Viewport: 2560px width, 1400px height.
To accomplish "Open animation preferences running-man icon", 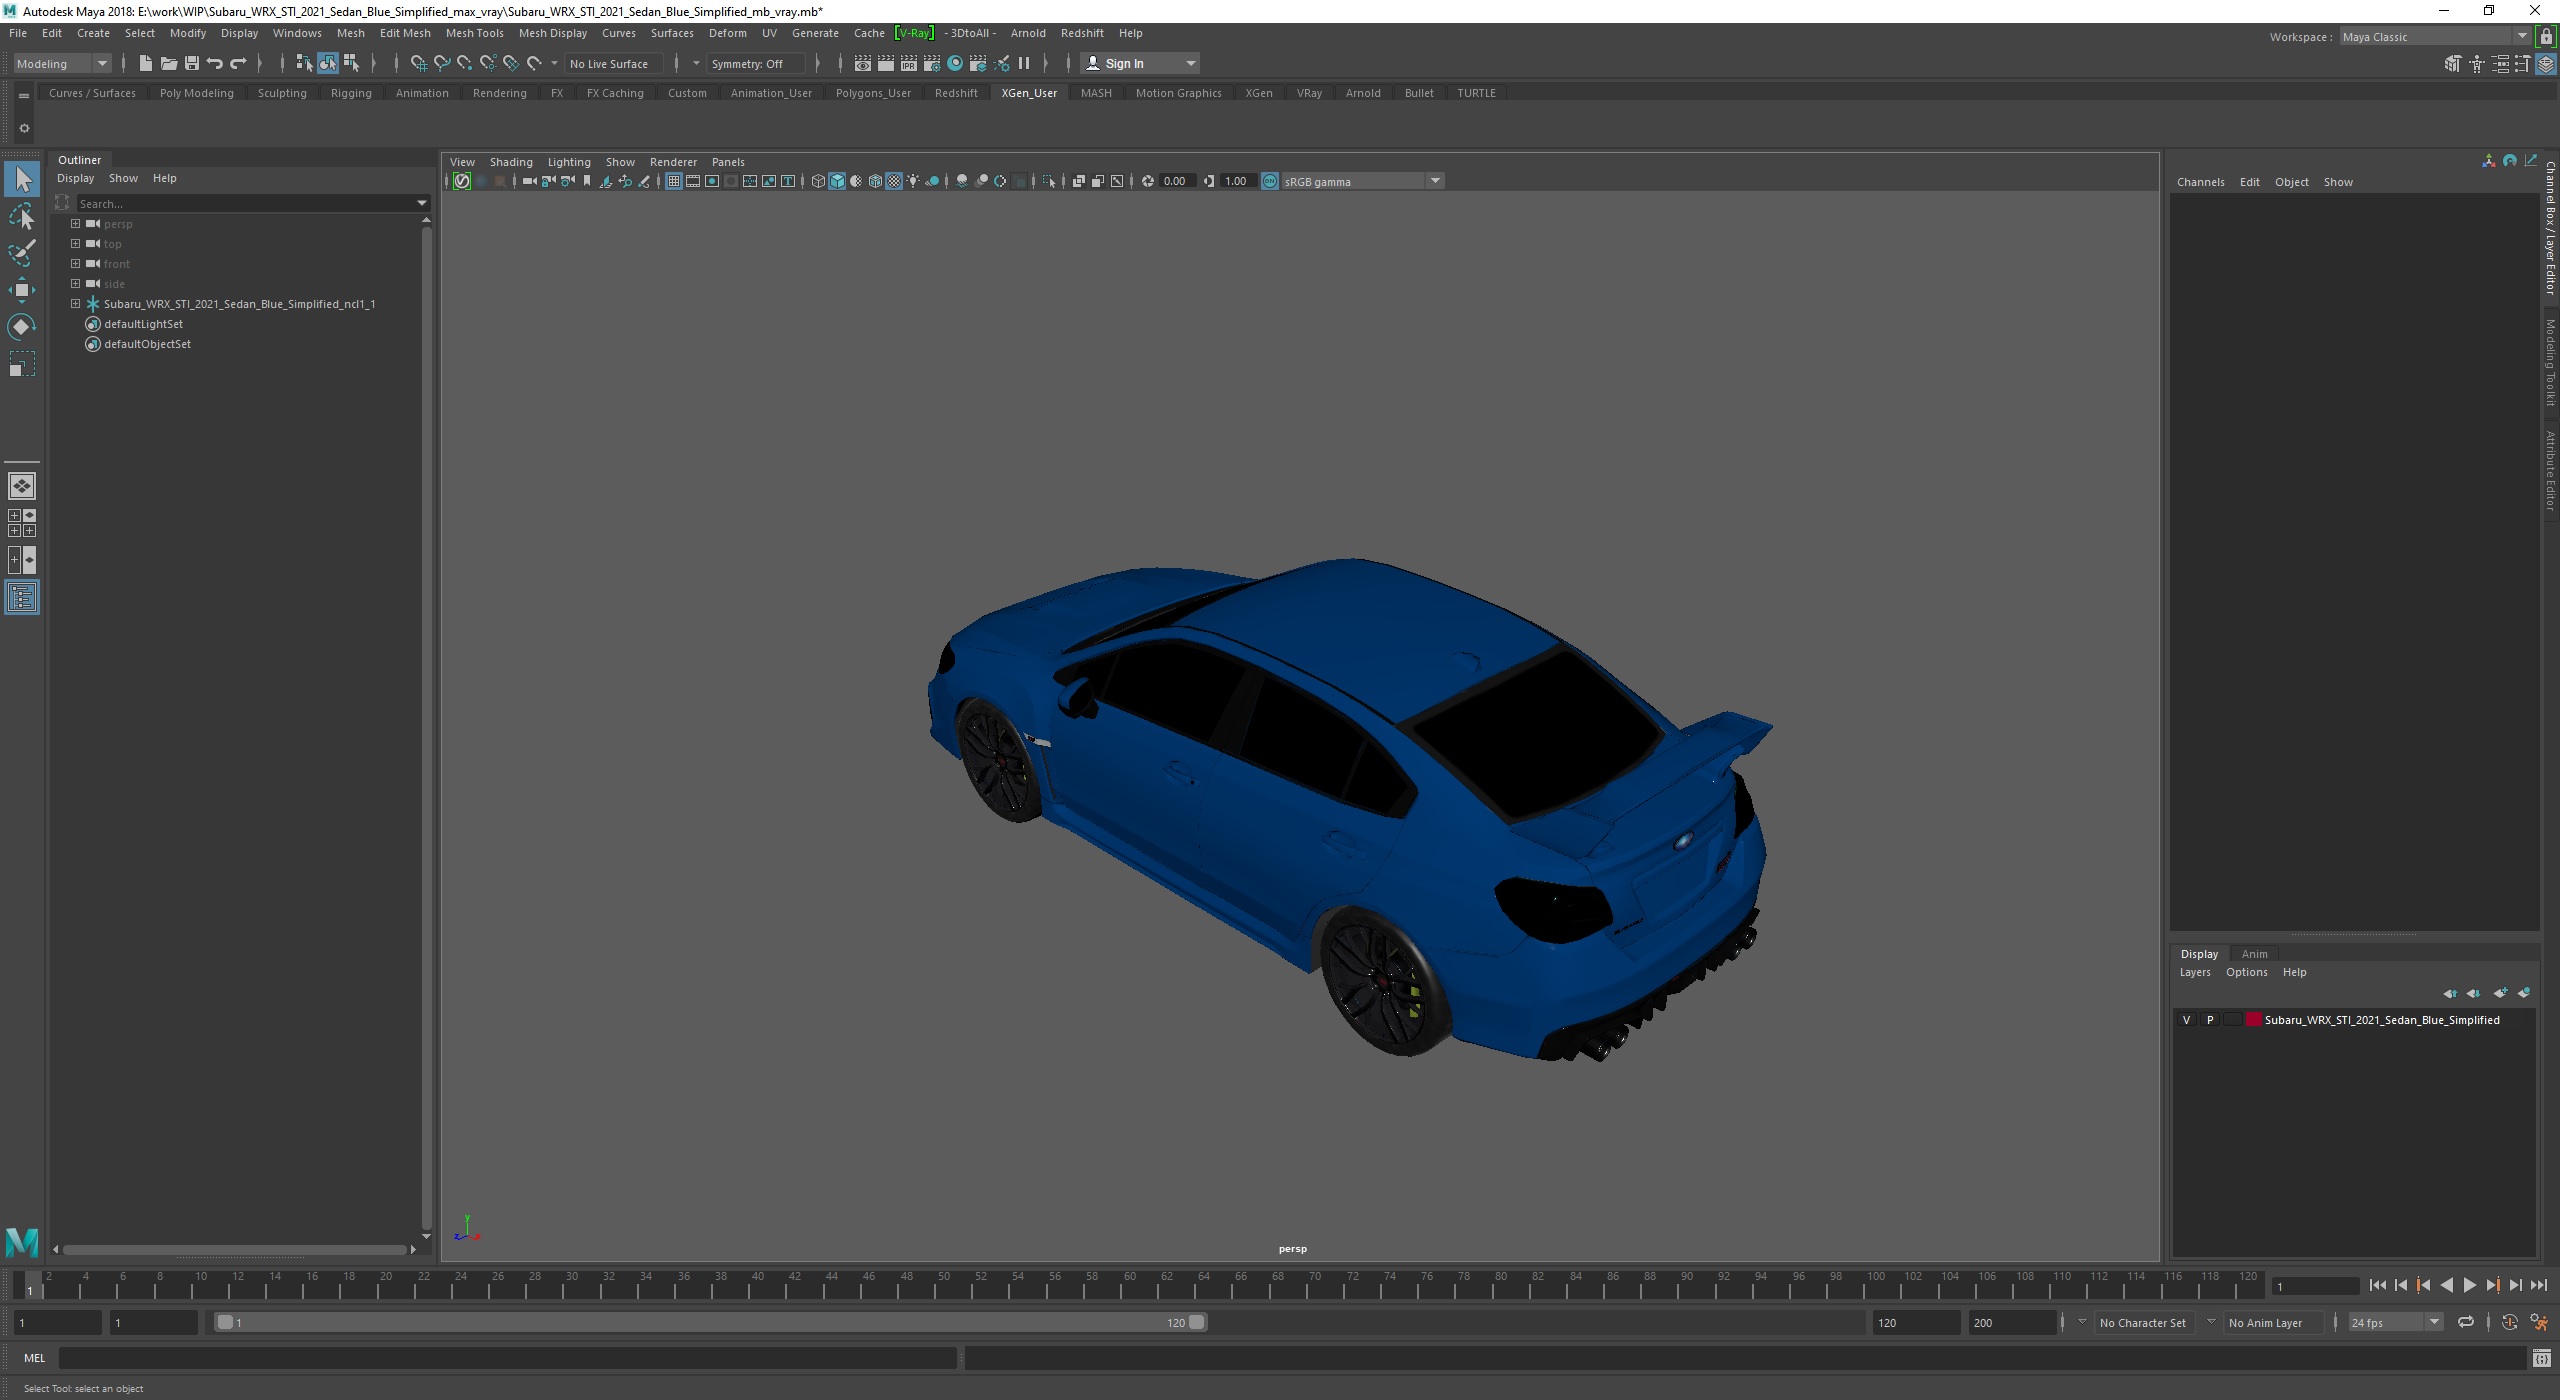I will pyautogui.click(x=2538, y=1322).
